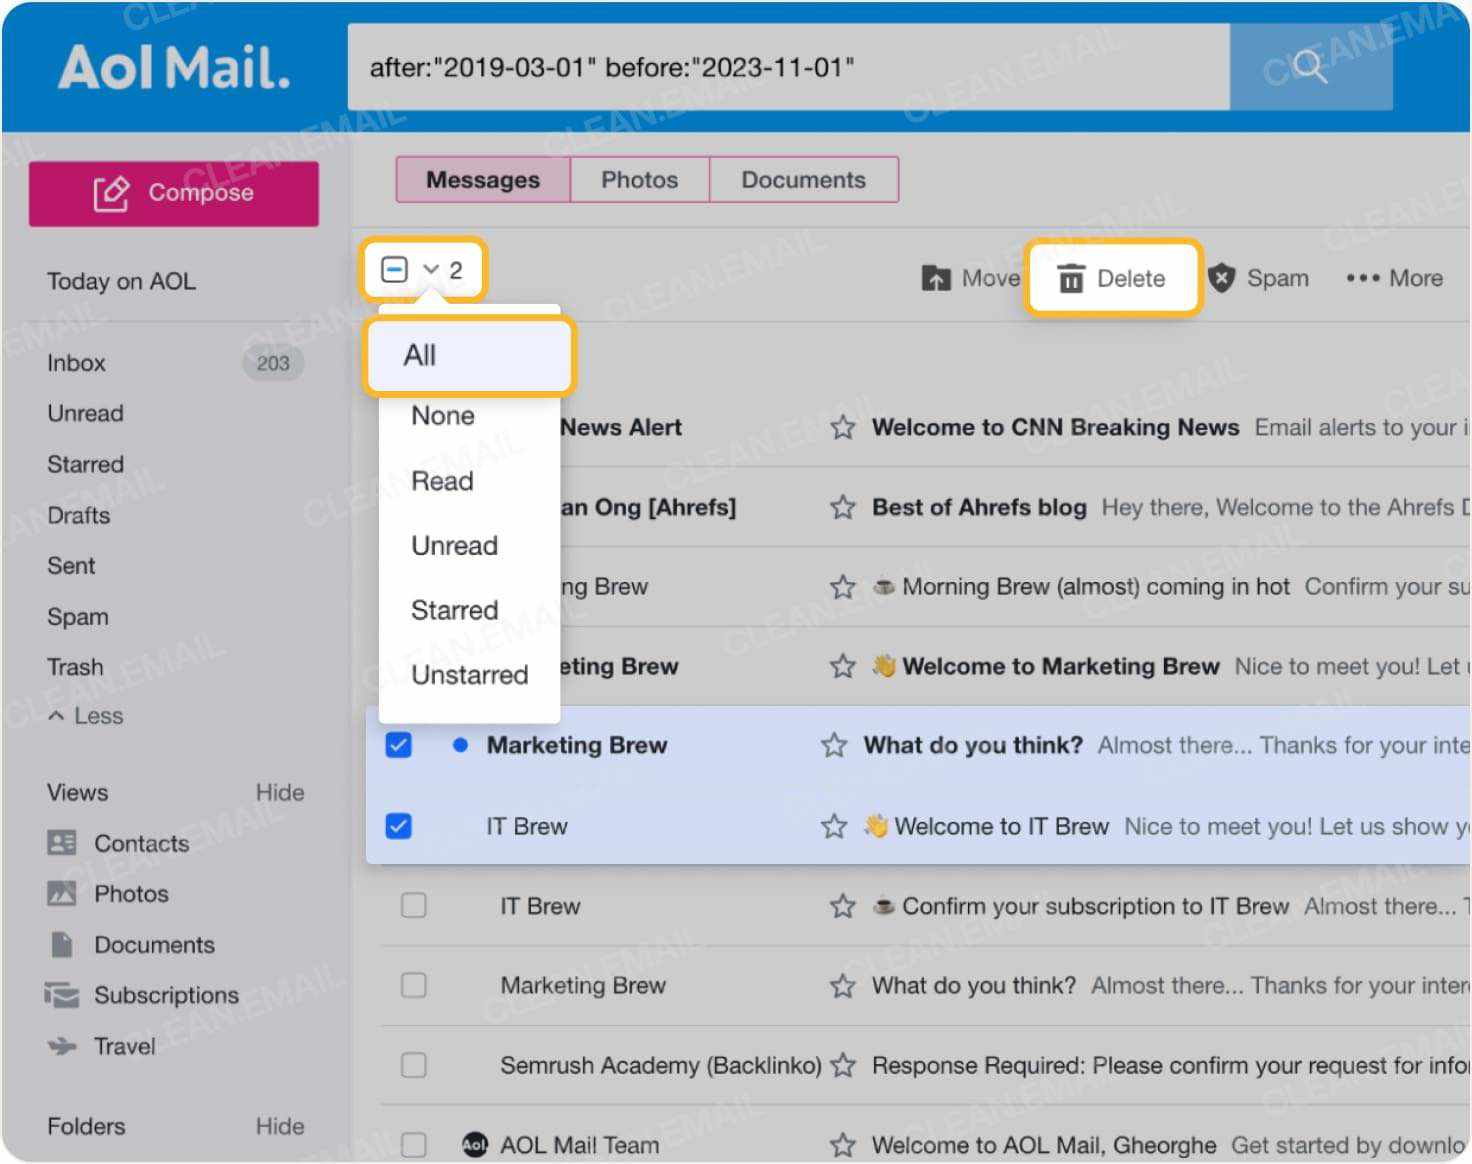
Task: Uncheck the Marketing Brew message checkbox
Action: (x=399, y=745)
